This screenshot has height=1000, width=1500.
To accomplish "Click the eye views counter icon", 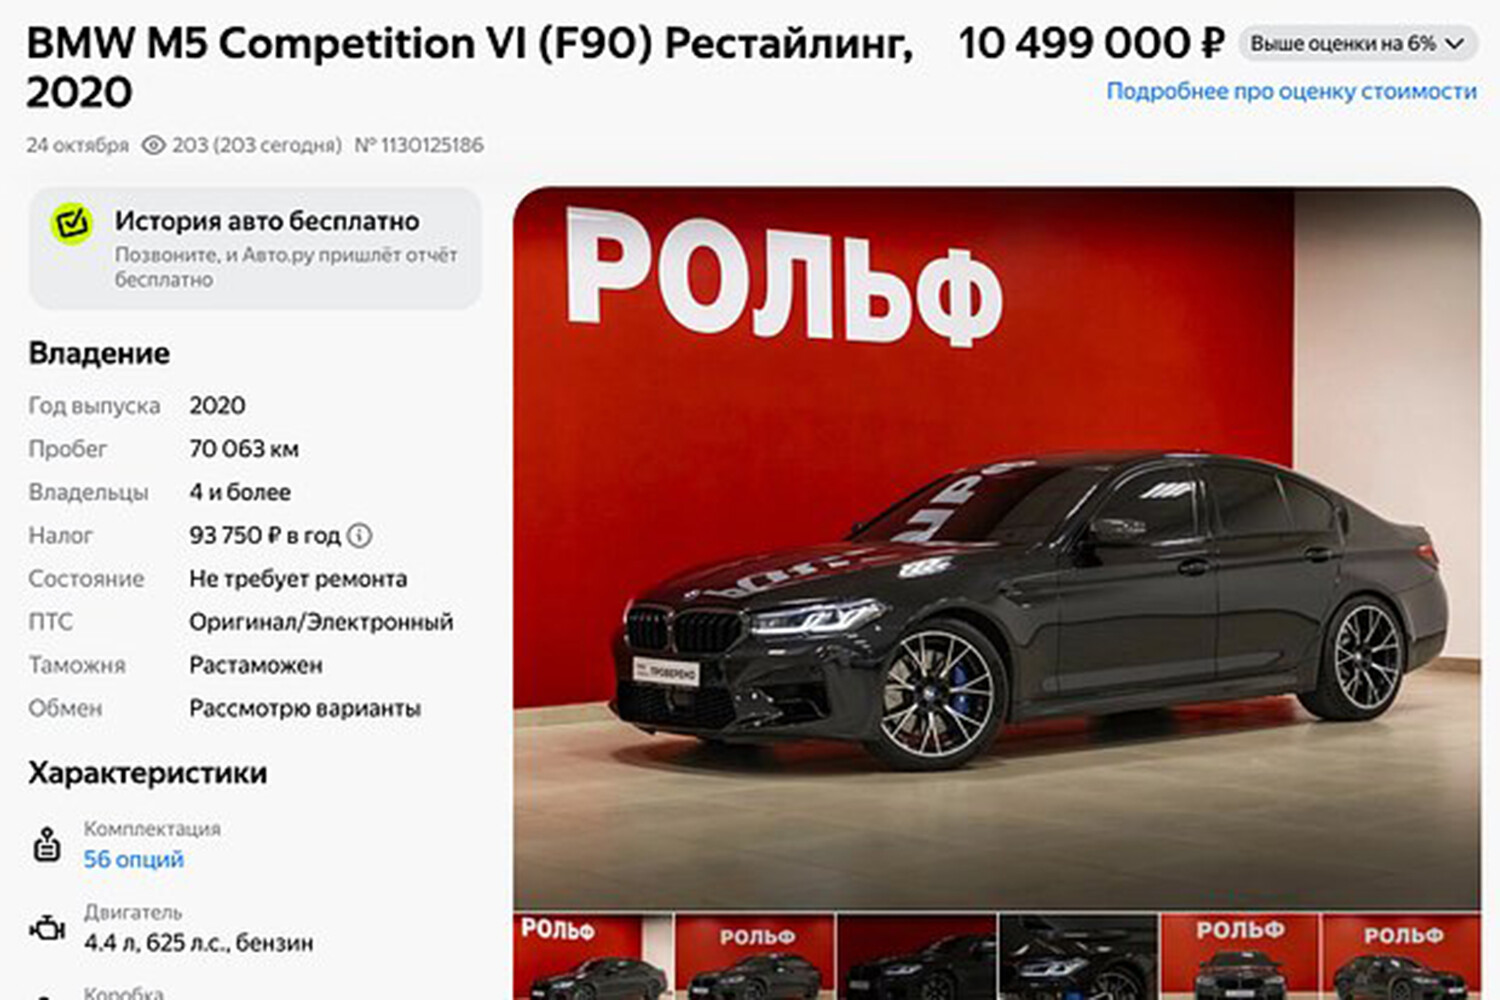I will pyautogui.click(x=153, y=145).
